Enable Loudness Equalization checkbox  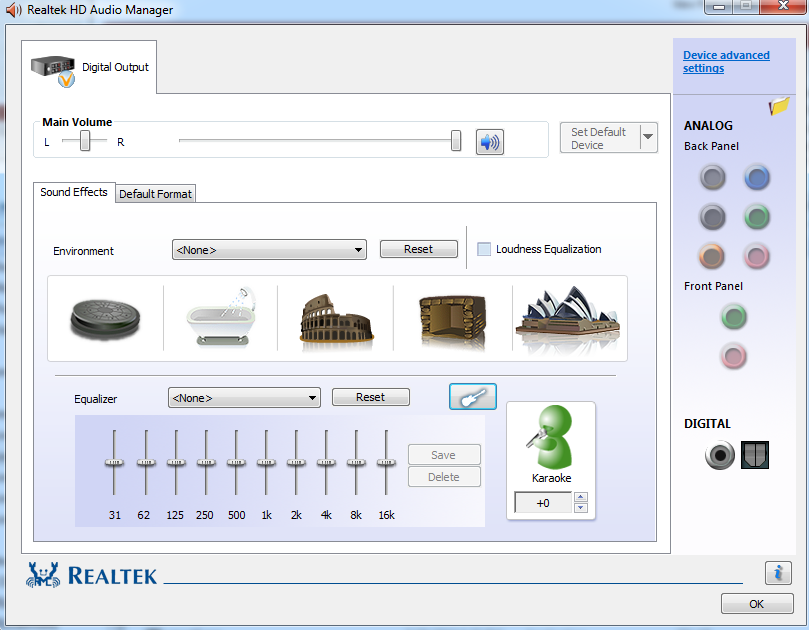[x=485, y=250]
